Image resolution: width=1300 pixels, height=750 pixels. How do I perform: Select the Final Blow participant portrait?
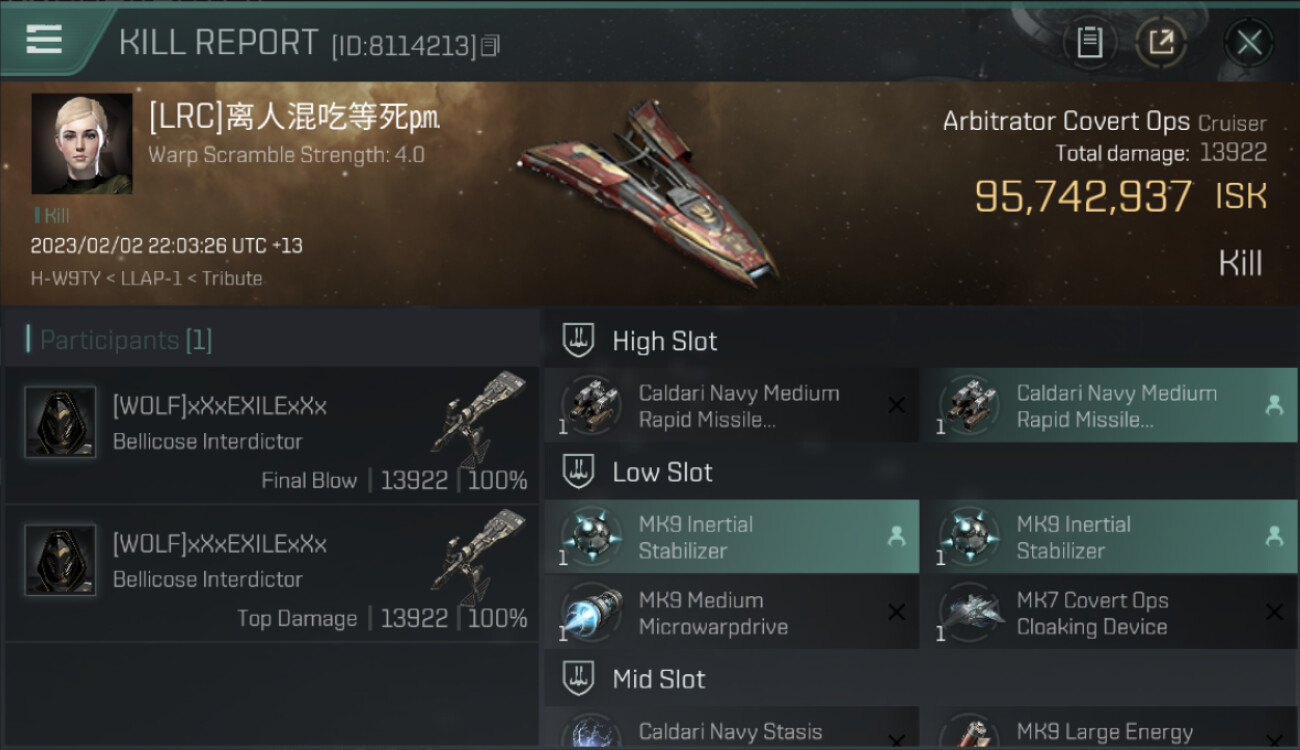[x=60, y=422]
